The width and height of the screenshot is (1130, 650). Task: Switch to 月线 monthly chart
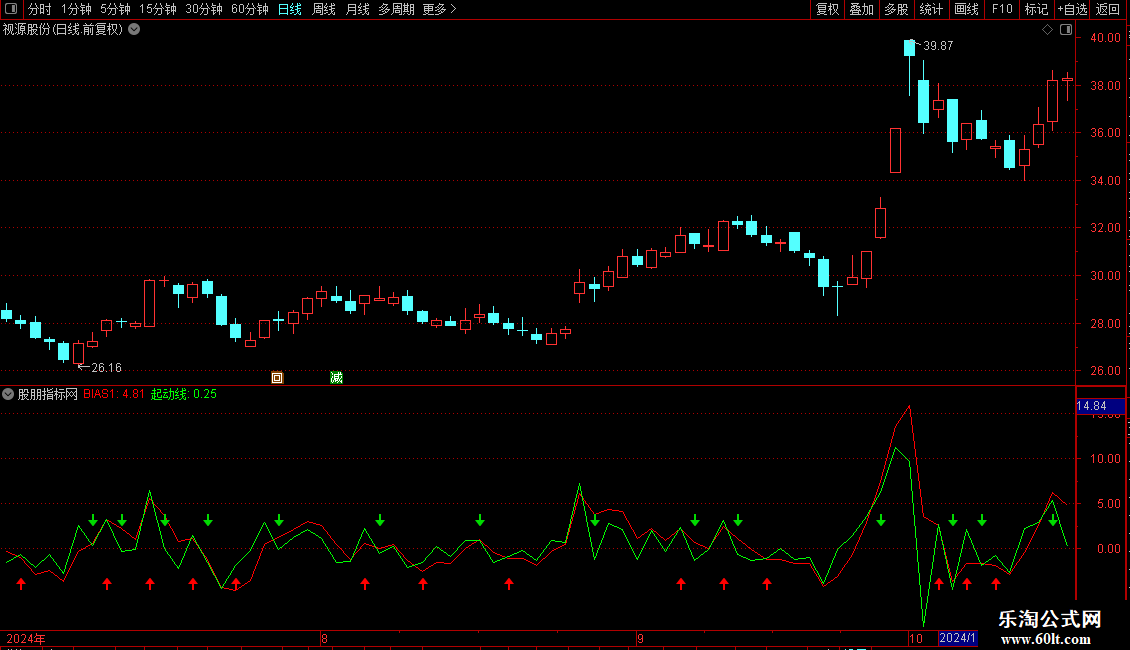pyautogui.click(x=357, y=9)
